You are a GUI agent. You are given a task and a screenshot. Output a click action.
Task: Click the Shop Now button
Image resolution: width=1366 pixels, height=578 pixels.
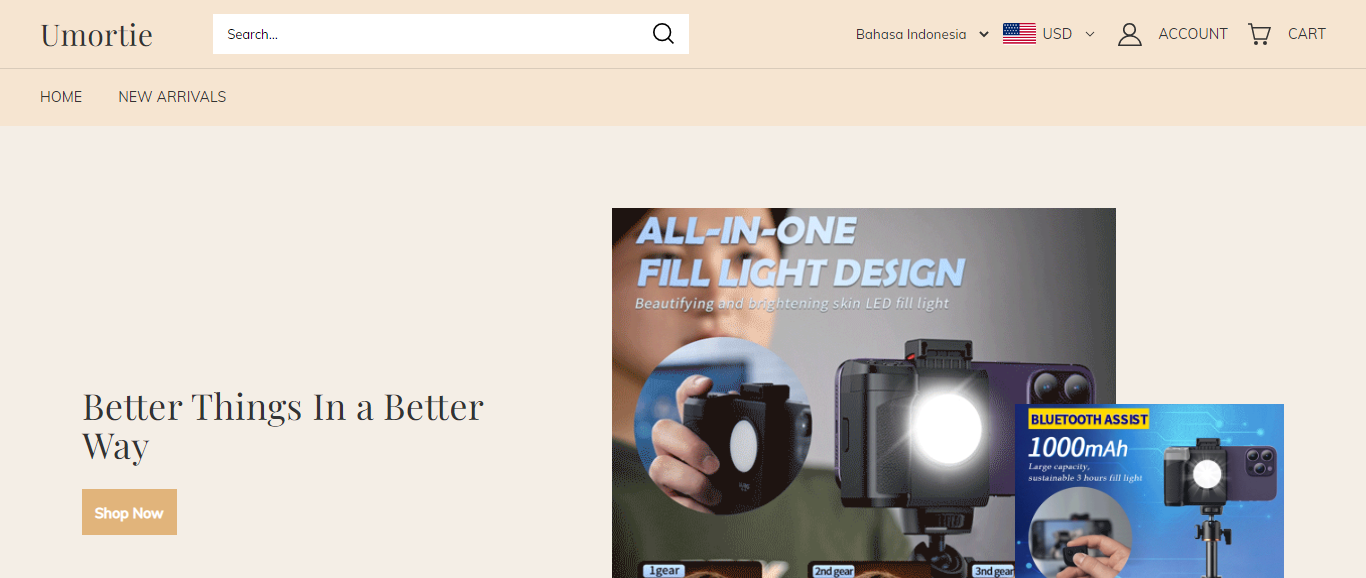[x=129, y=512]
